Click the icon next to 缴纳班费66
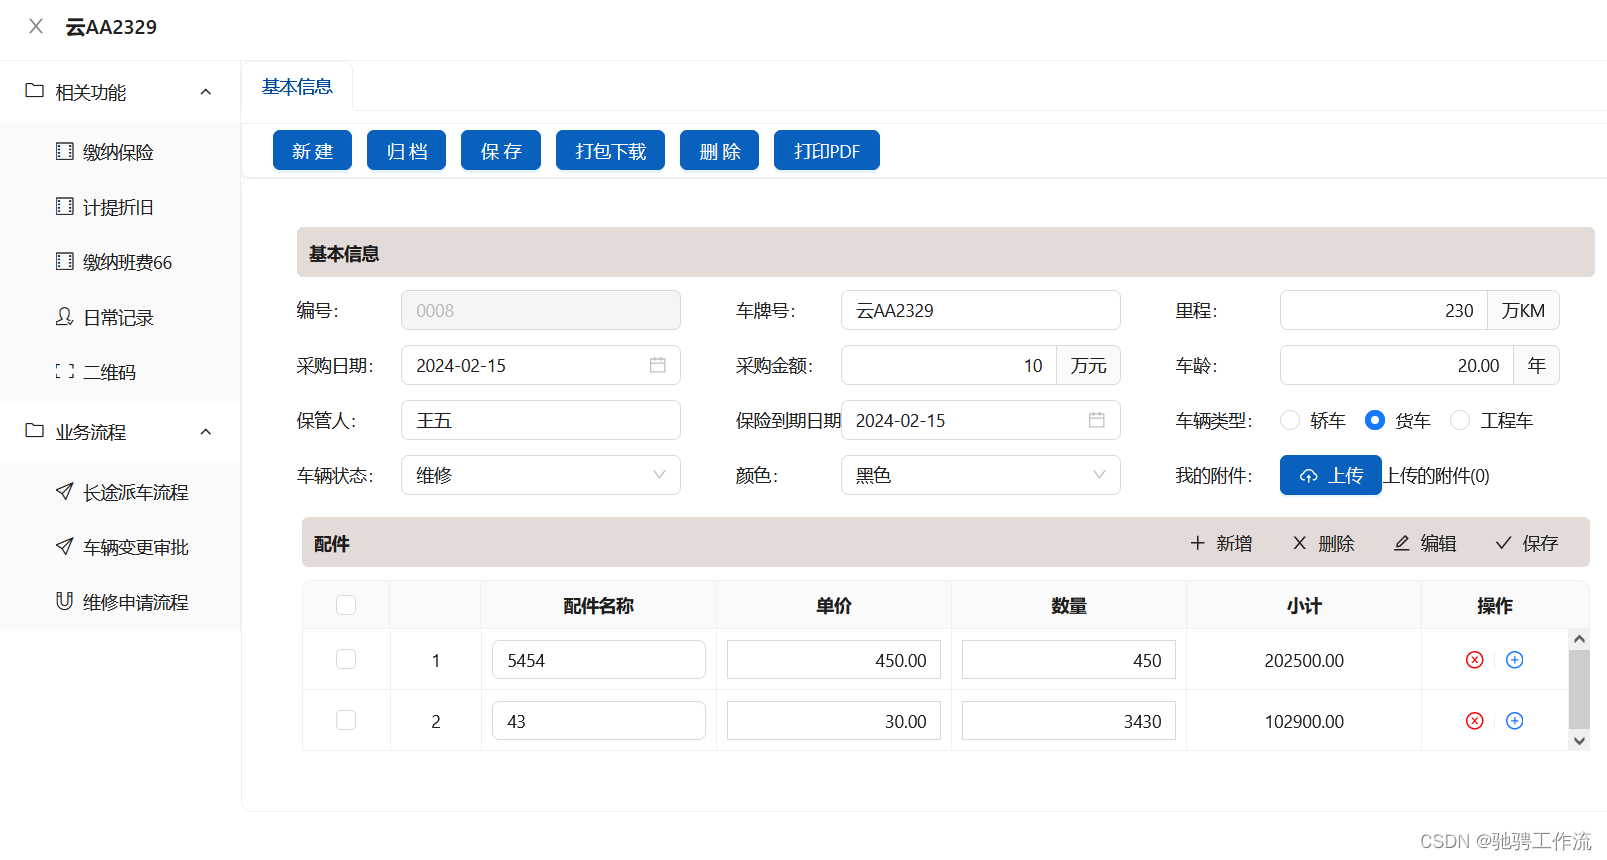 pos(64,262)
